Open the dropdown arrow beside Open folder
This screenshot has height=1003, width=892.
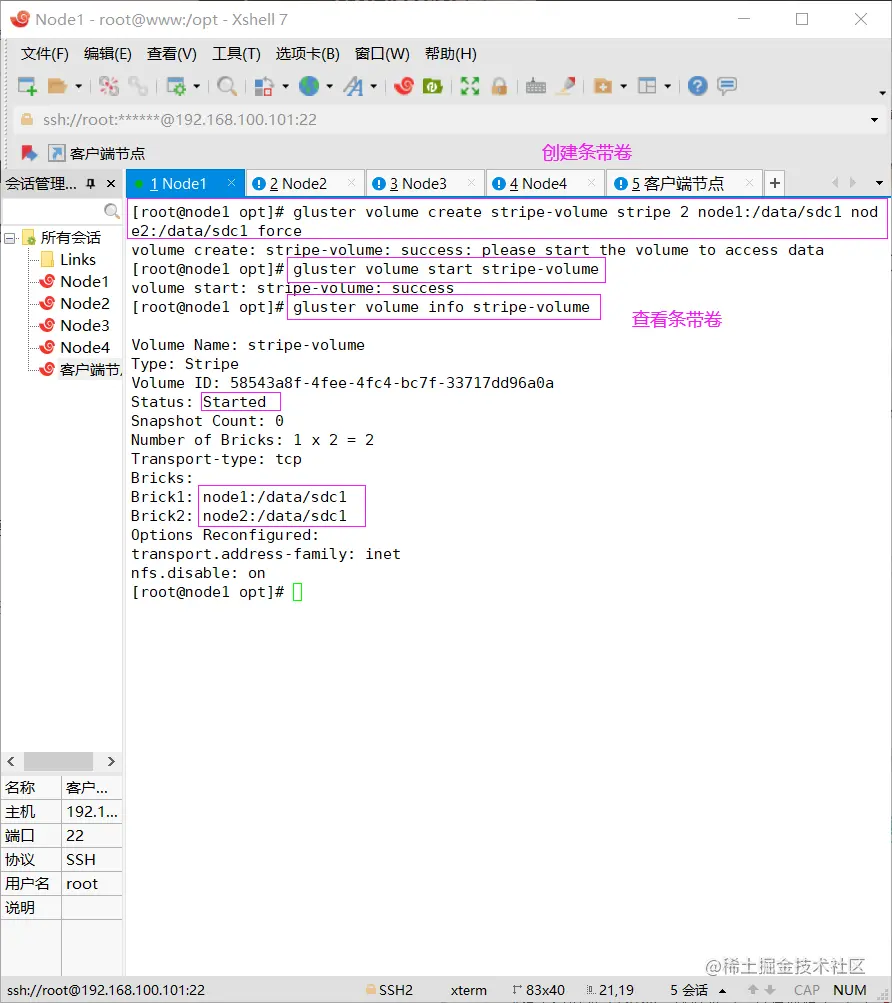point(79,86)
